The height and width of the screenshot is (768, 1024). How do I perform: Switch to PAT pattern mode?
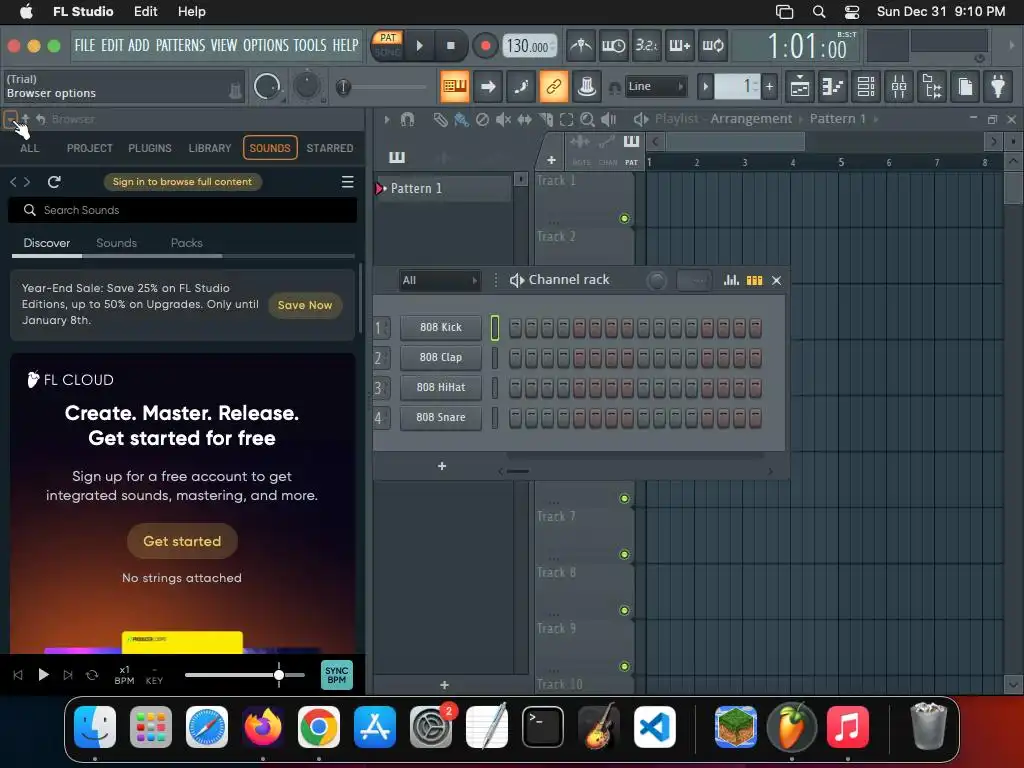(x=388, y=38)
